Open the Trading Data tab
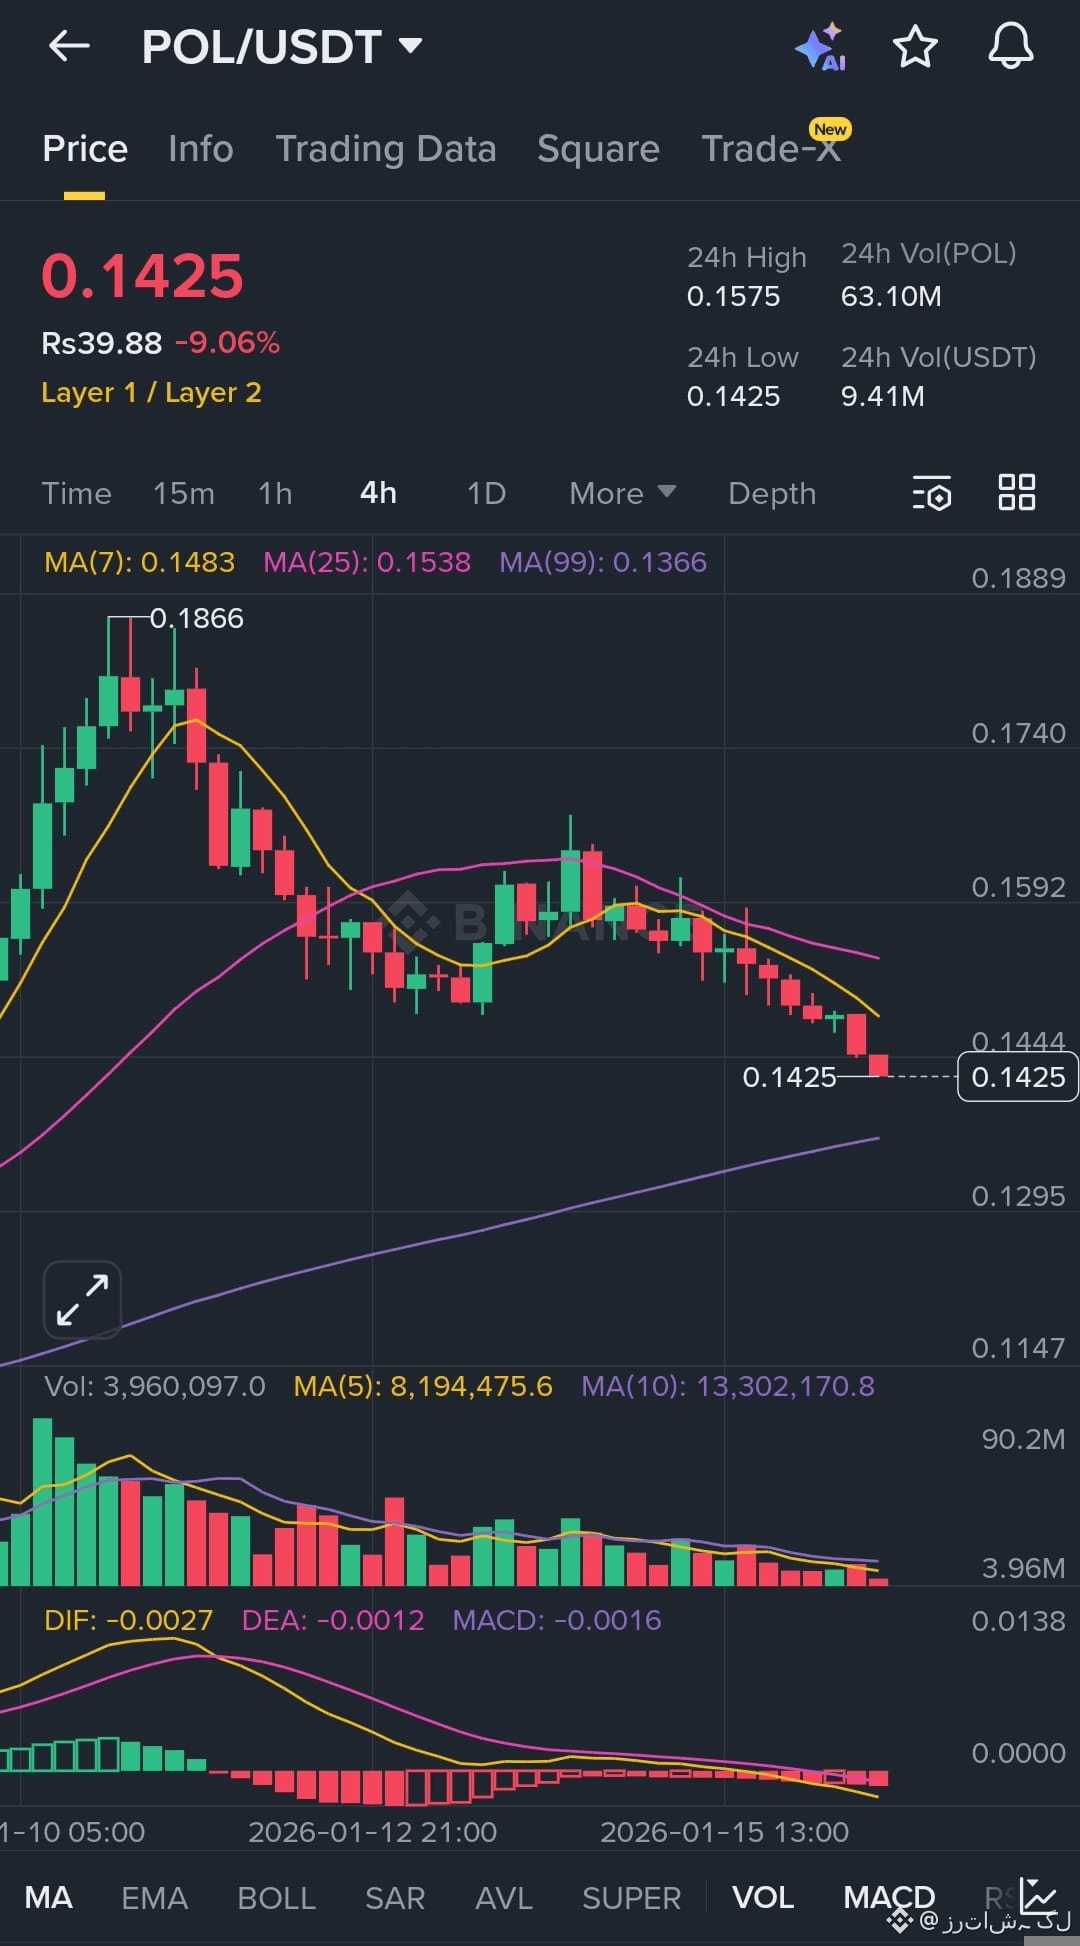Image resolution: width=1080 pixels, height=1946 pixels. 386,149
